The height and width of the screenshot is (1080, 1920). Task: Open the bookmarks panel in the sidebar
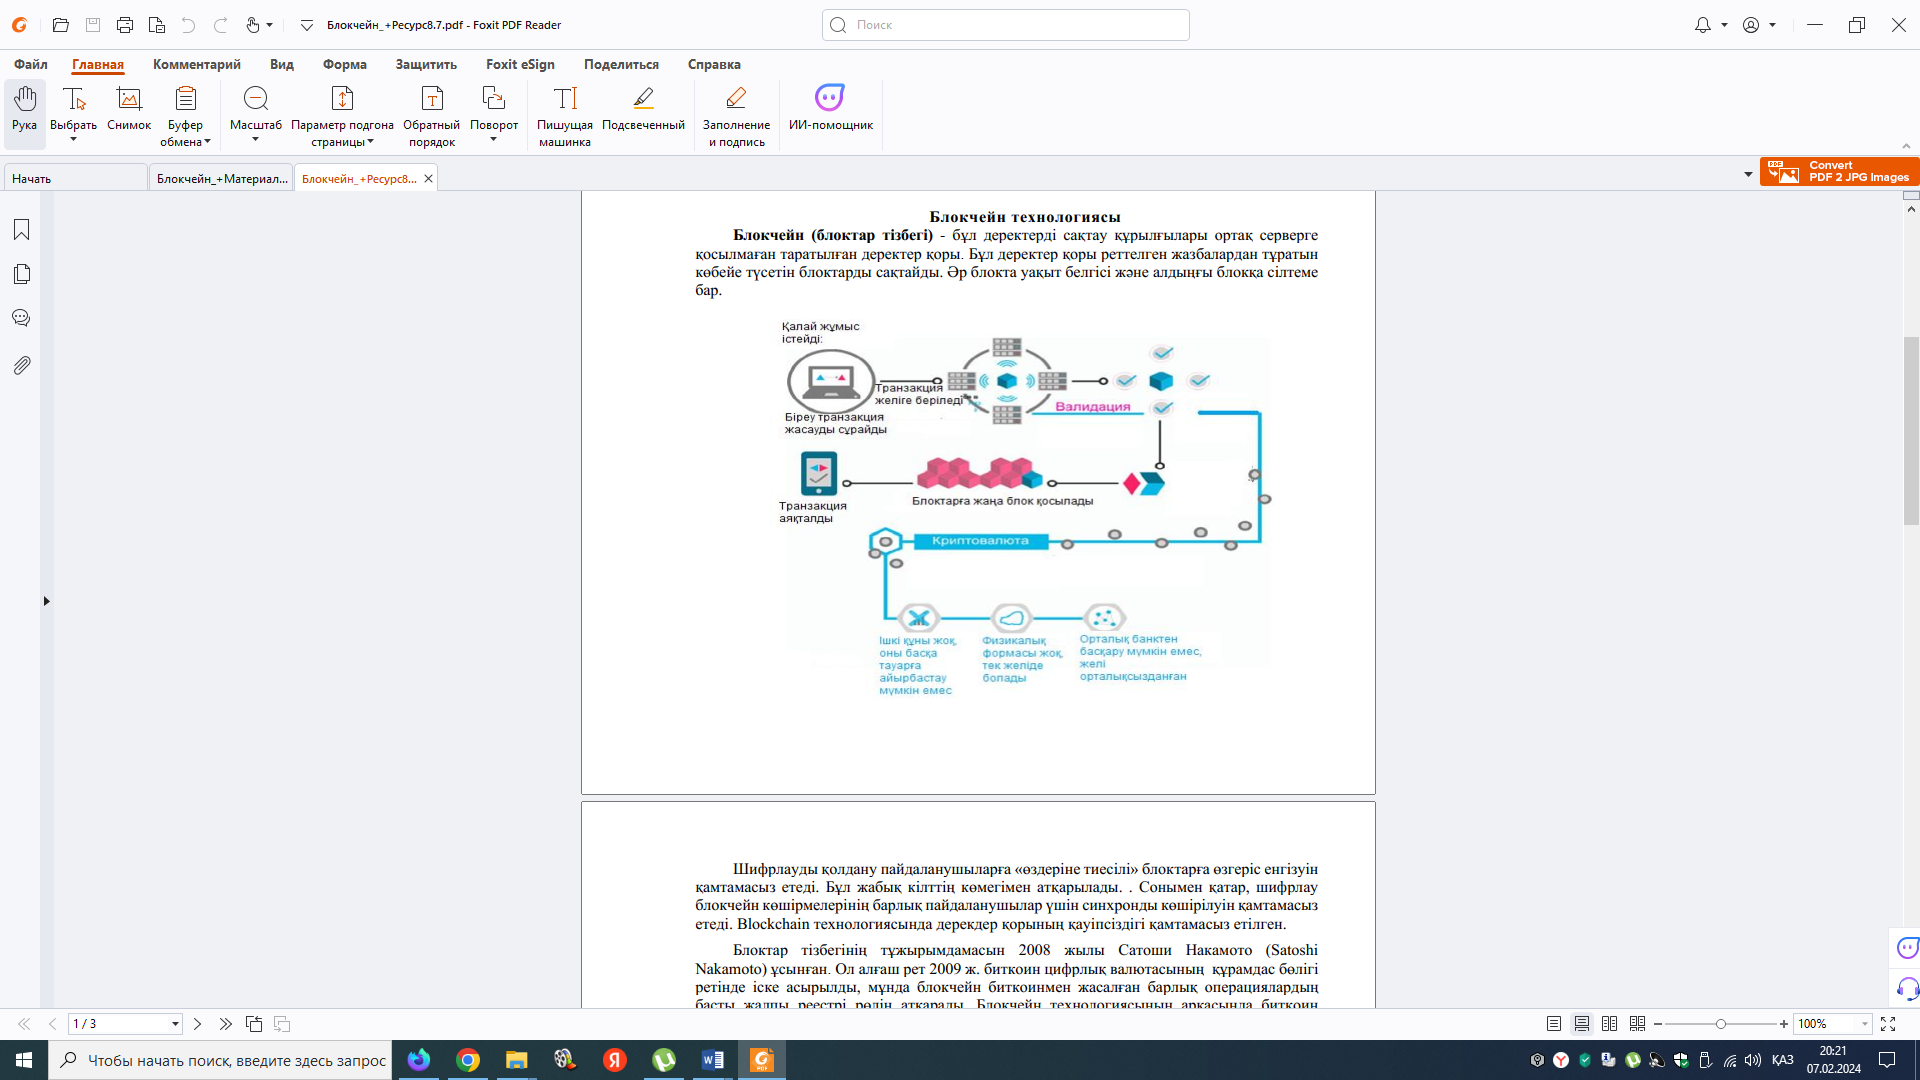[x=21, y=230]
